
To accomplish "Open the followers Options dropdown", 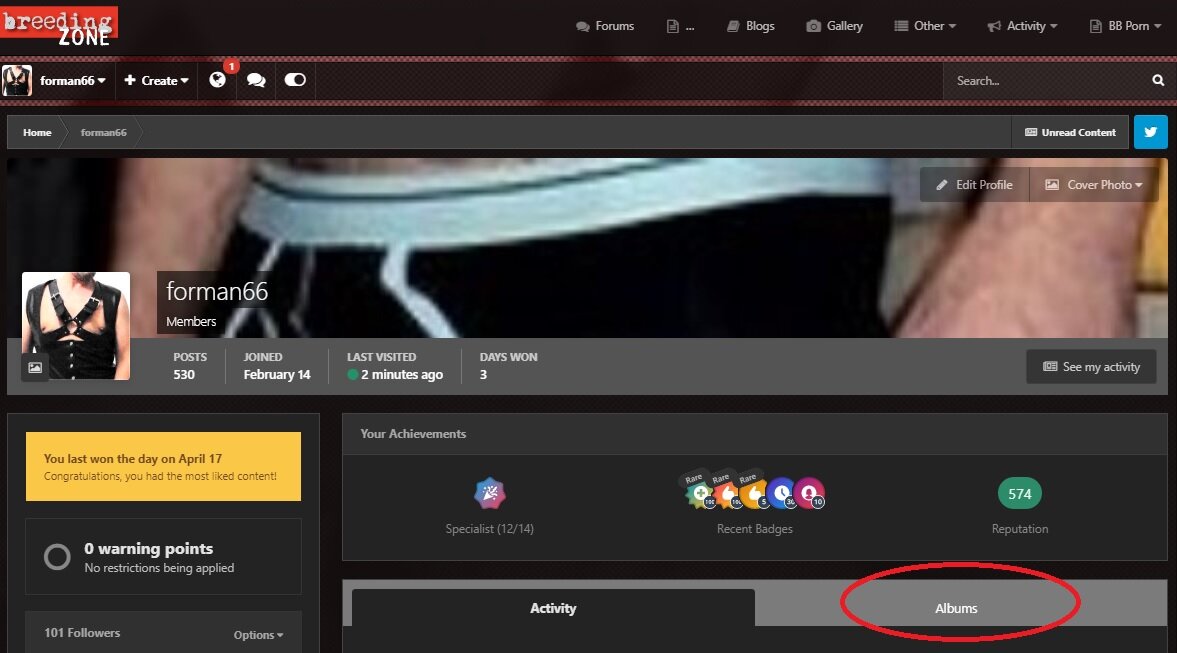I will tap(258, 635).
